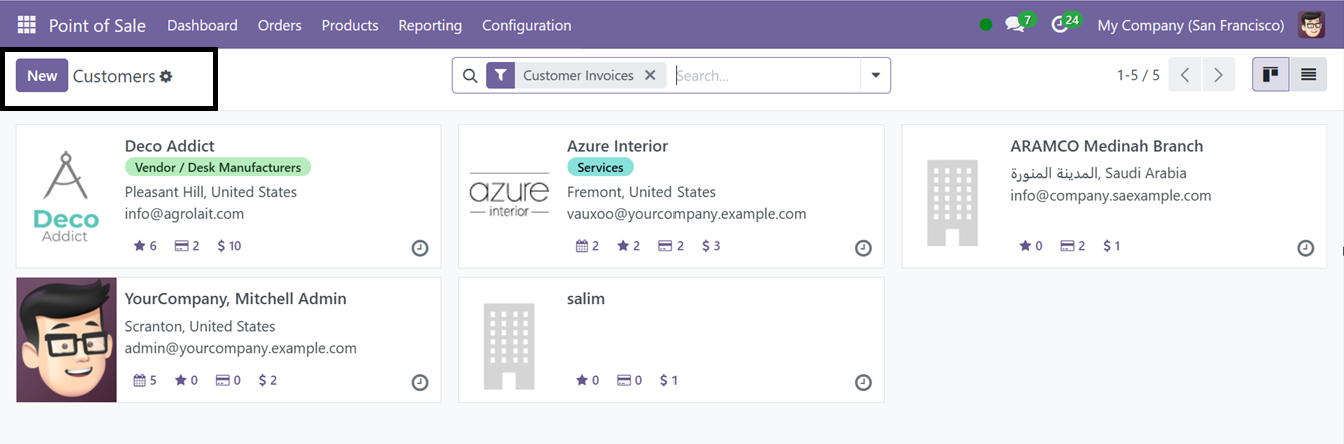Click salim's dollar sales count 1
The width and height of the screenshot is (1344, 444).
669,380
